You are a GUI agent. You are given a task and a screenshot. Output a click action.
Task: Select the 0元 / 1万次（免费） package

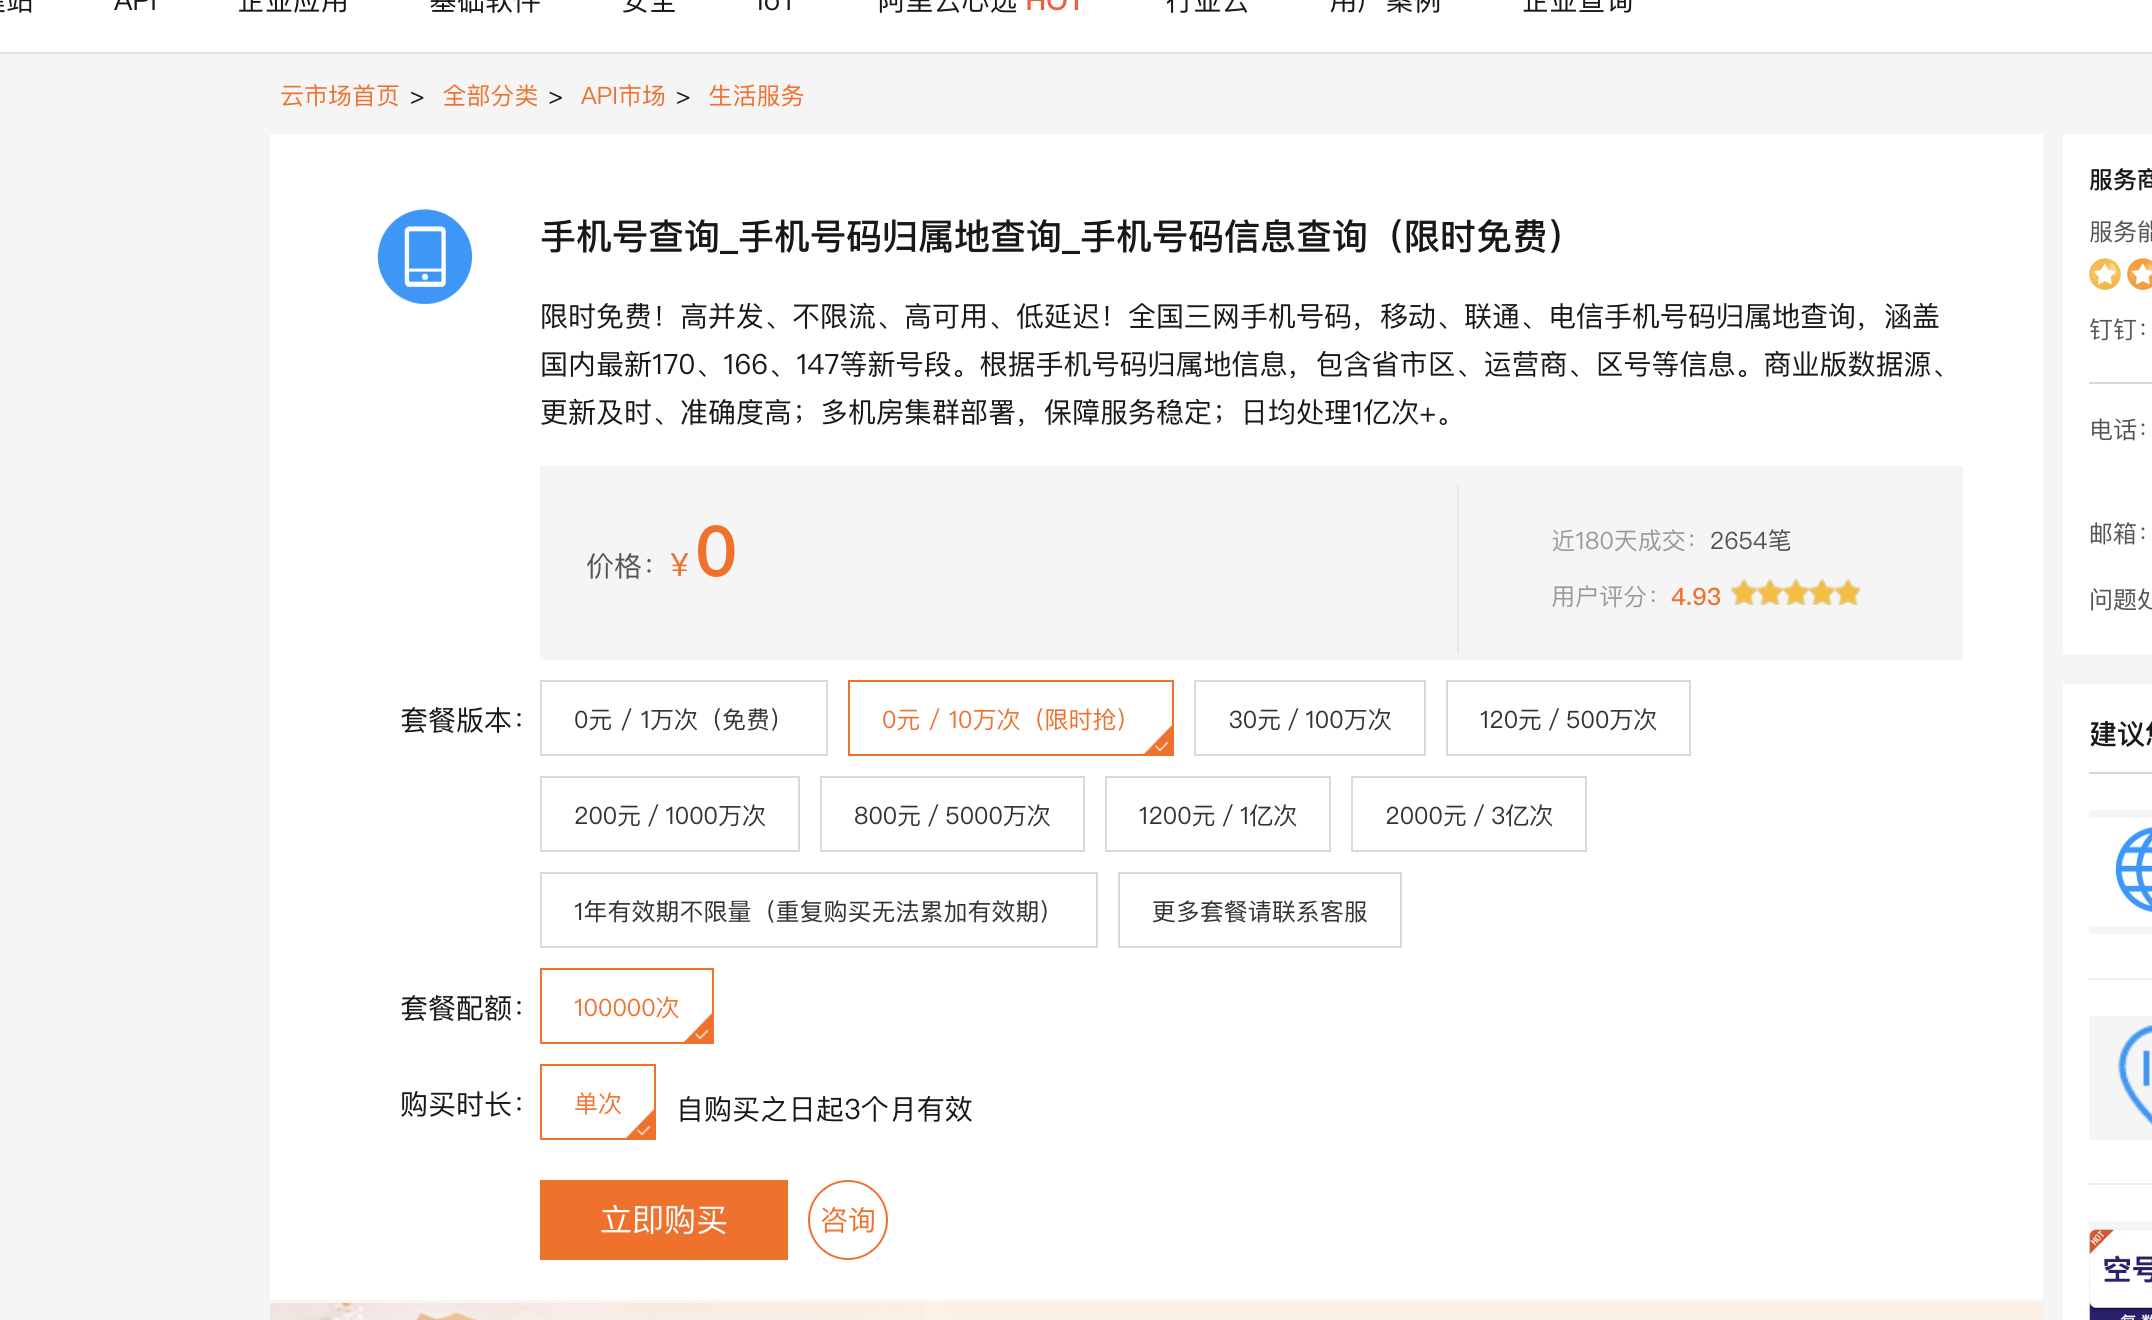683,719
